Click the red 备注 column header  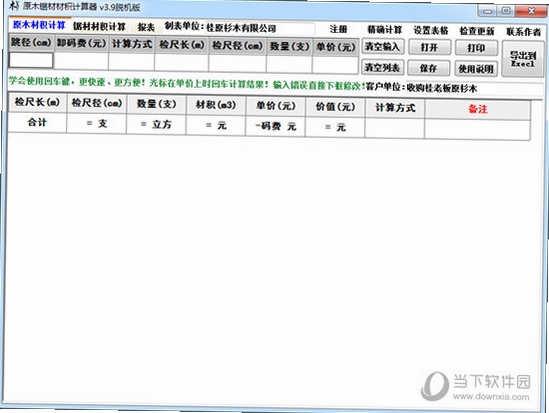[478, 109]
